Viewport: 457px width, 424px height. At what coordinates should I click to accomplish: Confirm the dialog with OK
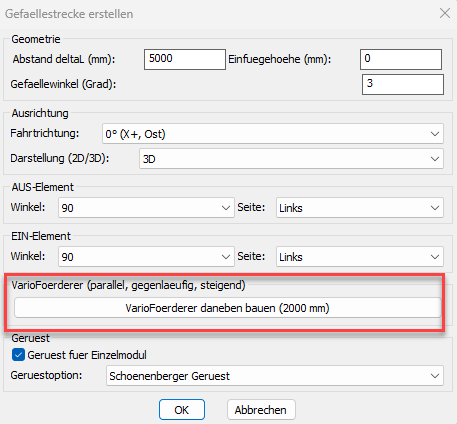(182, 410)
